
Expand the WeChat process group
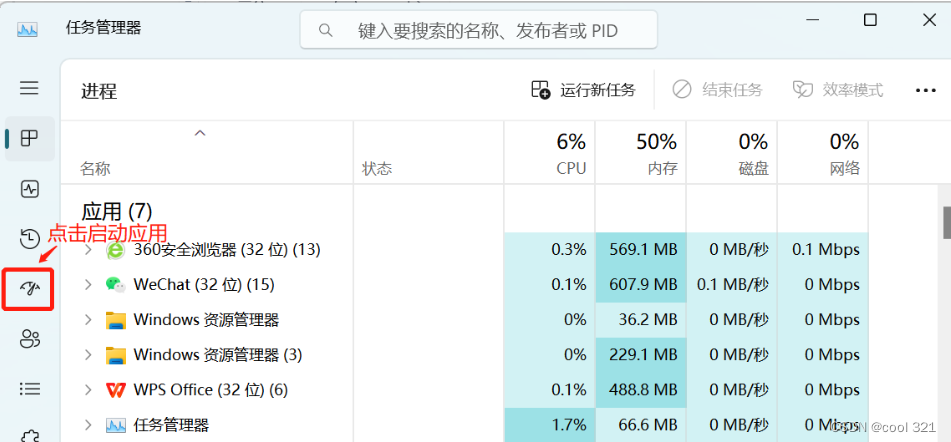[x=88, y=284]
